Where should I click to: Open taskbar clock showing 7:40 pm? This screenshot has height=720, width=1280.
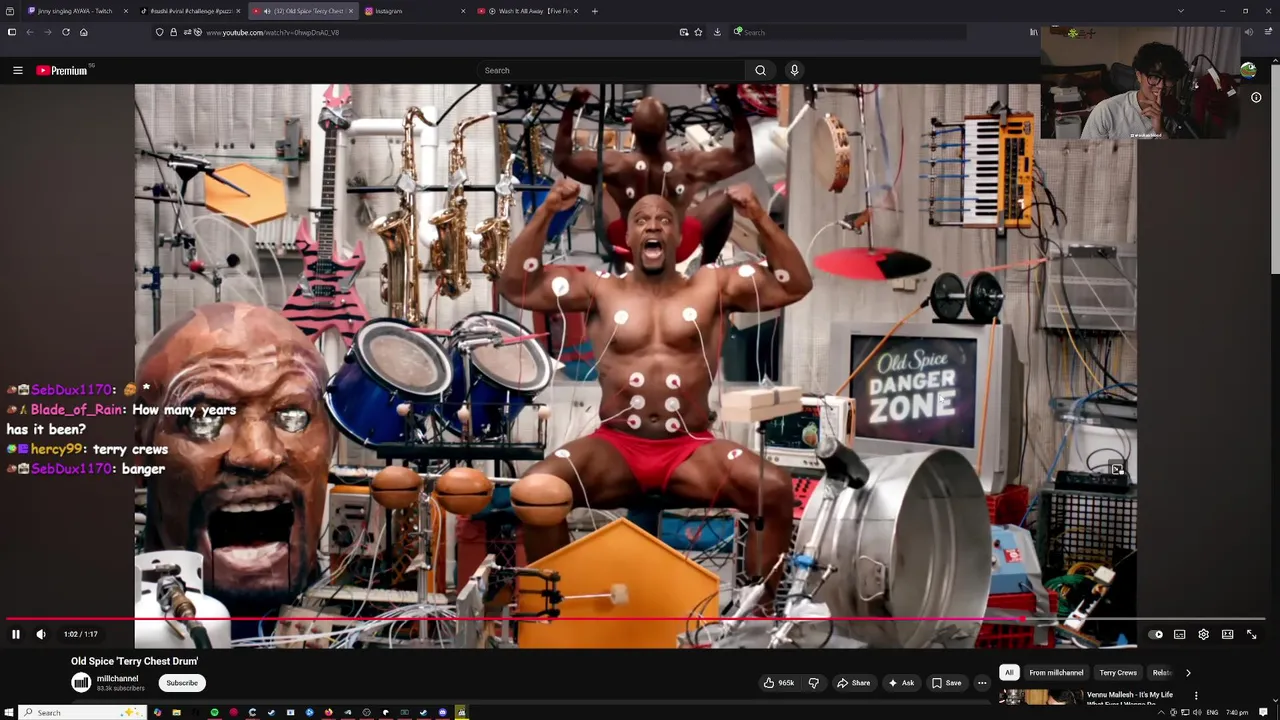point(1237,713)
